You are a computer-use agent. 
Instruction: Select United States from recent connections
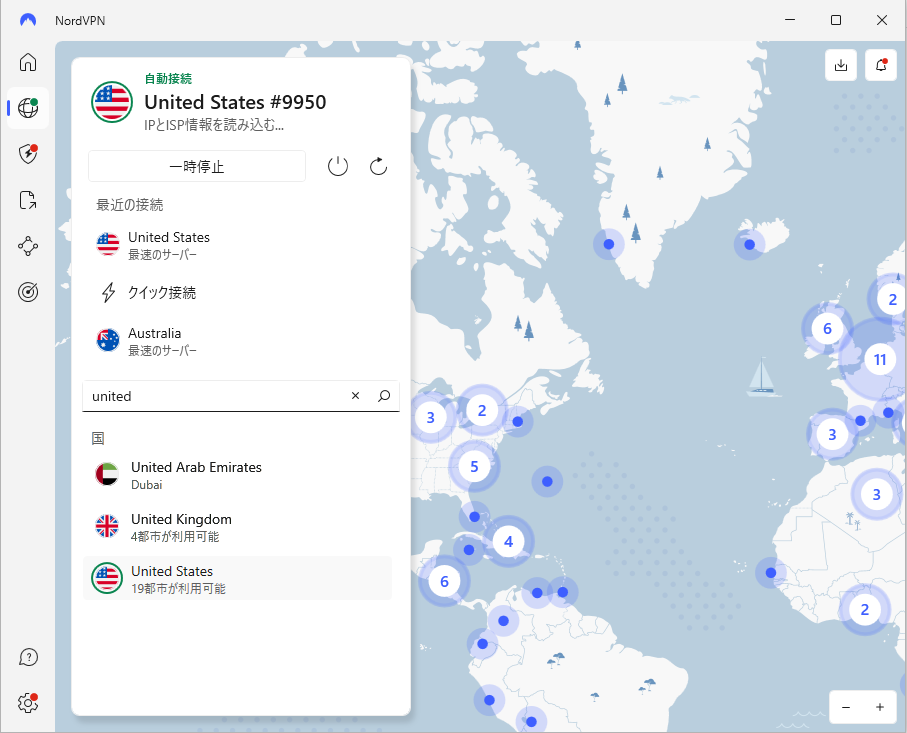(x=241, y=245)
